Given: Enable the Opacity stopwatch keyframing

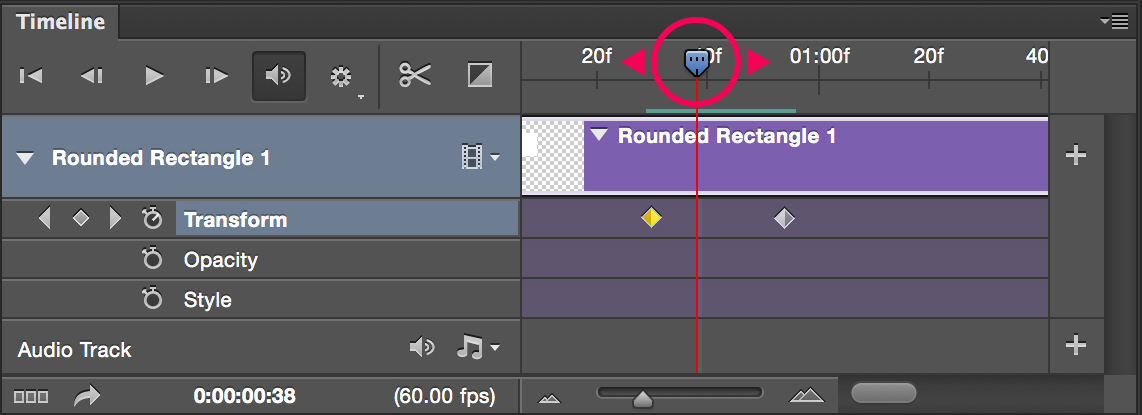Looking at the screenshot, I should tap(152, 260).
